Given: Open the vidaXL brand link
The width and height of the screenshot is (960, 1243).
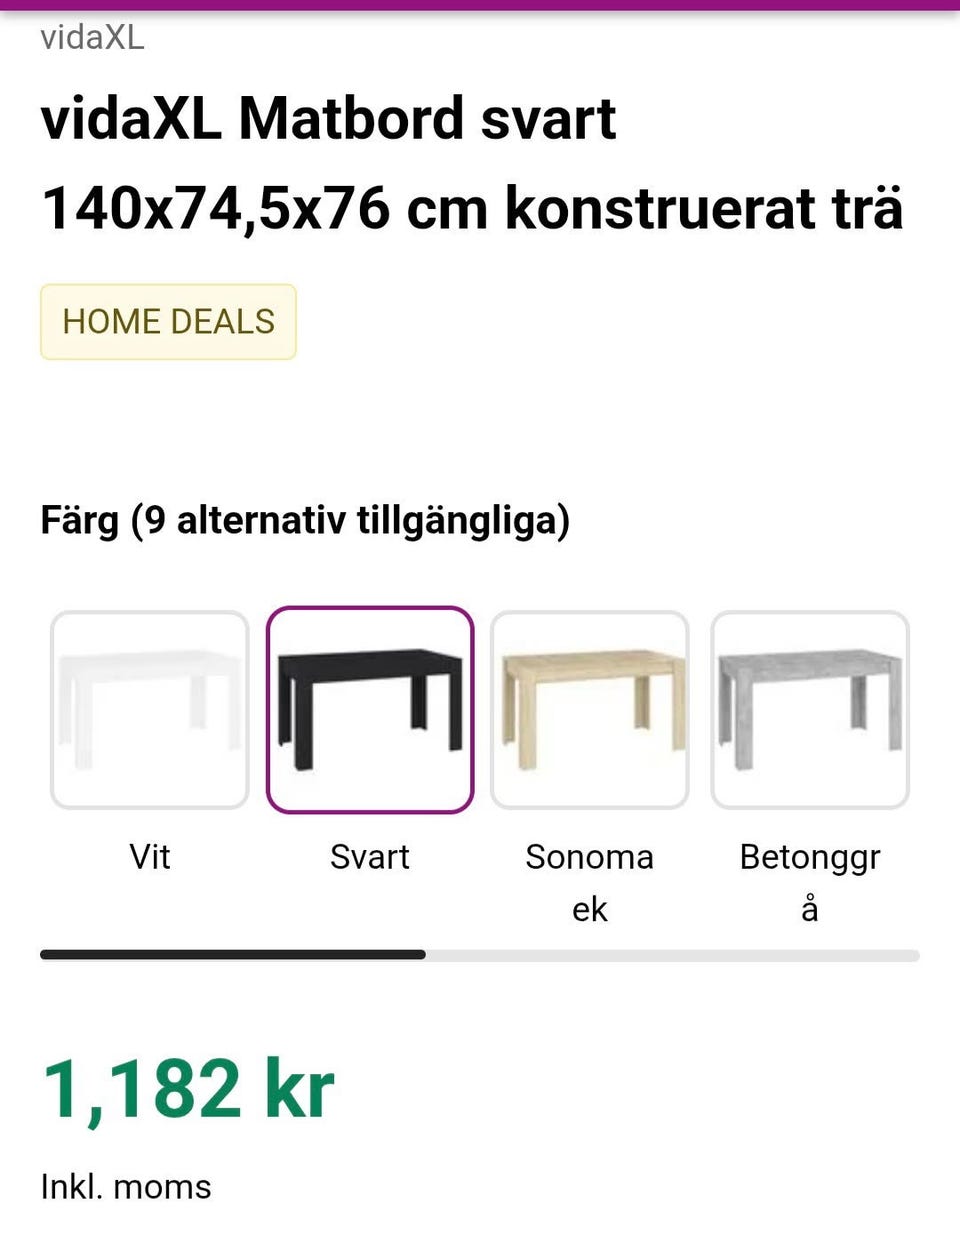Looking at the screenshot, I should 92,38.
